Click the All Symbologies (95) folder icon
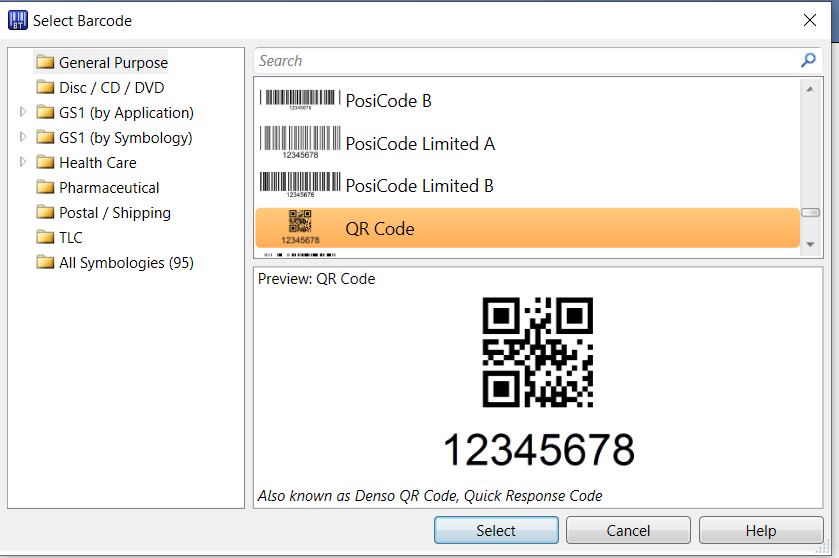Image resolution: width=839 pixels, height=558 pixels. (45, 262)
